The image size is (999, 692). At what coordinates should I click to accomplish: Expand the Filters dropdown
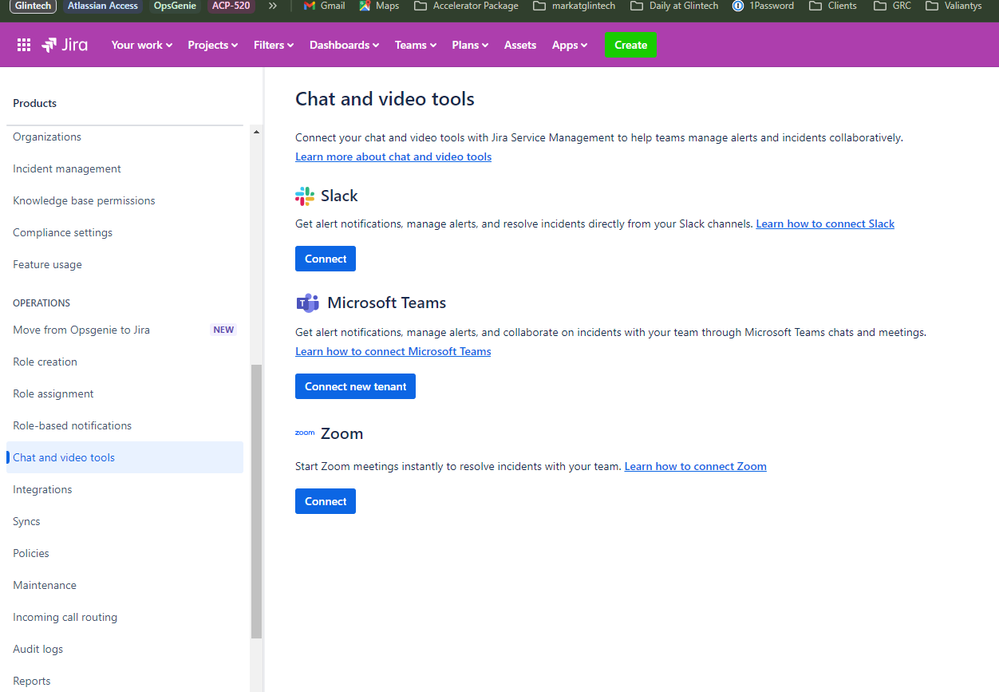pos(273,45)
